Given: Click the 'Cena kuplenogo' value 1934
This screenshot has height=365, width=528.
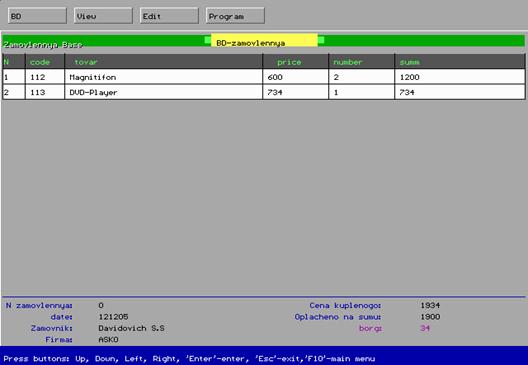Looking at the screenshot, I should (430, 305).
